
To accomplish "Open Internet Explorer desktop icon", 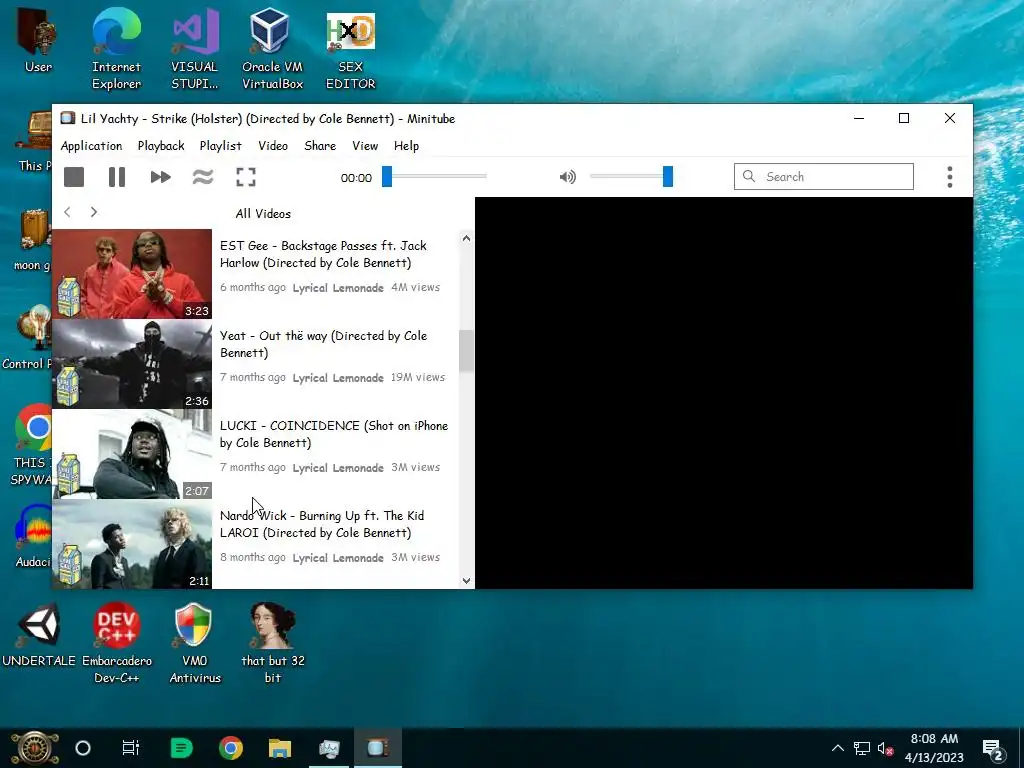I will click(x=116, y=49).
